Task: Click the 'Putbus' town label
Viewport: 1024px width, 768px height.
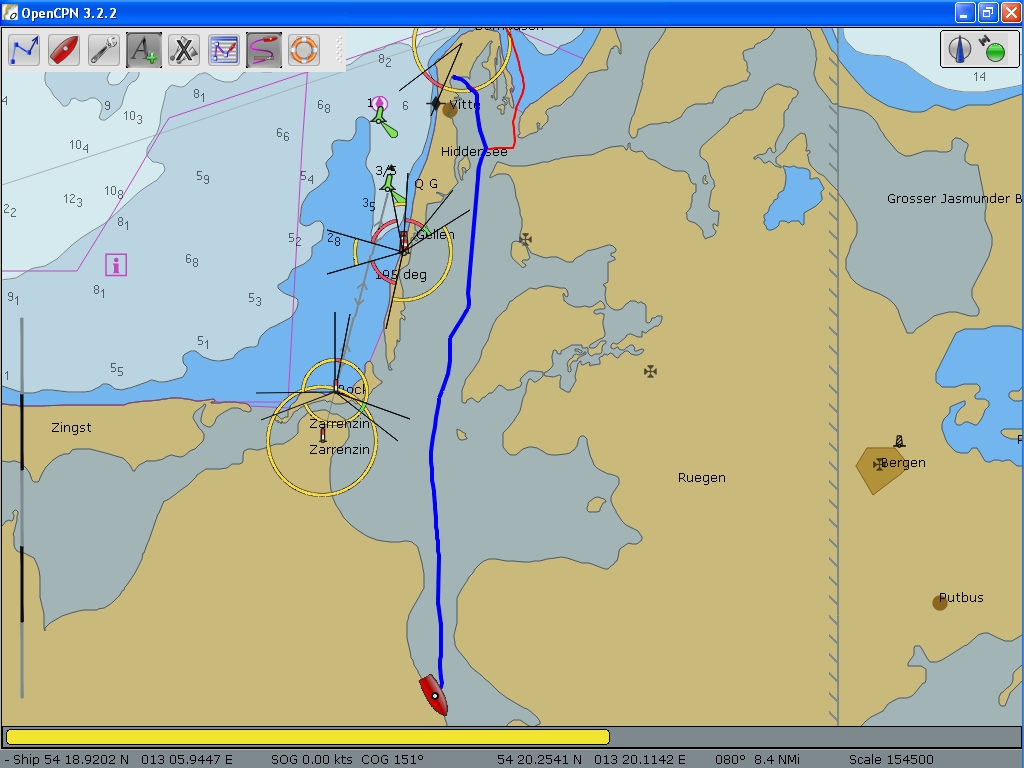Action: click(961, 598)
